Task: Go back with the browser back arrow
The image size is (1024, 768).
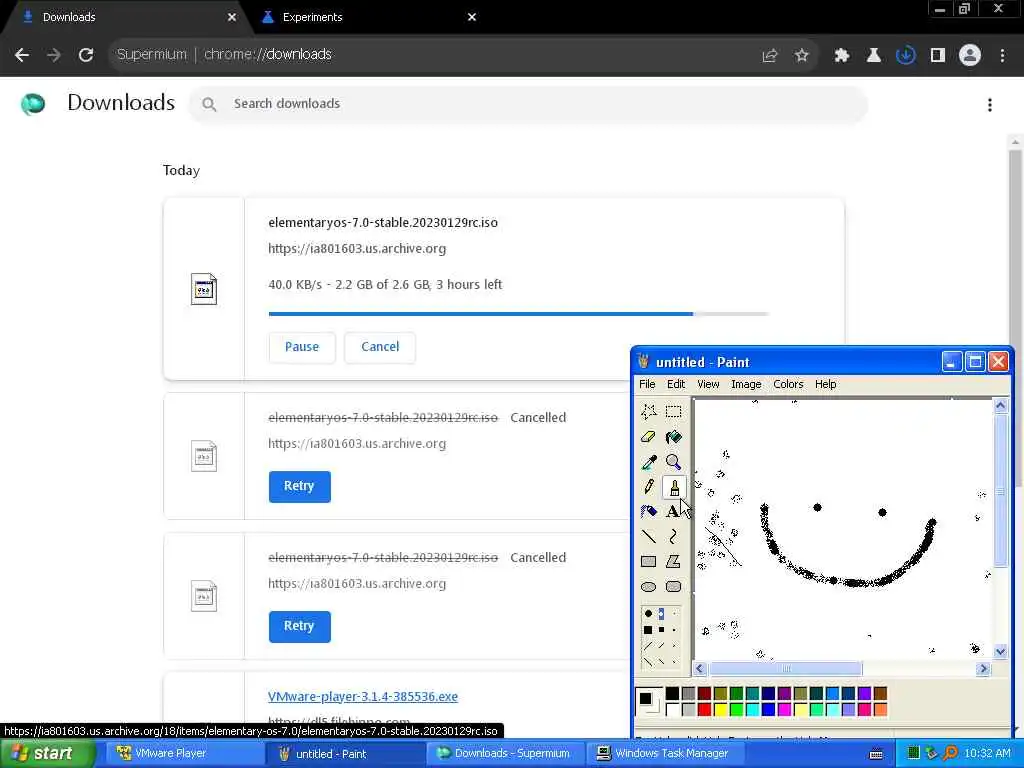Action: click(x=22, y=55)
